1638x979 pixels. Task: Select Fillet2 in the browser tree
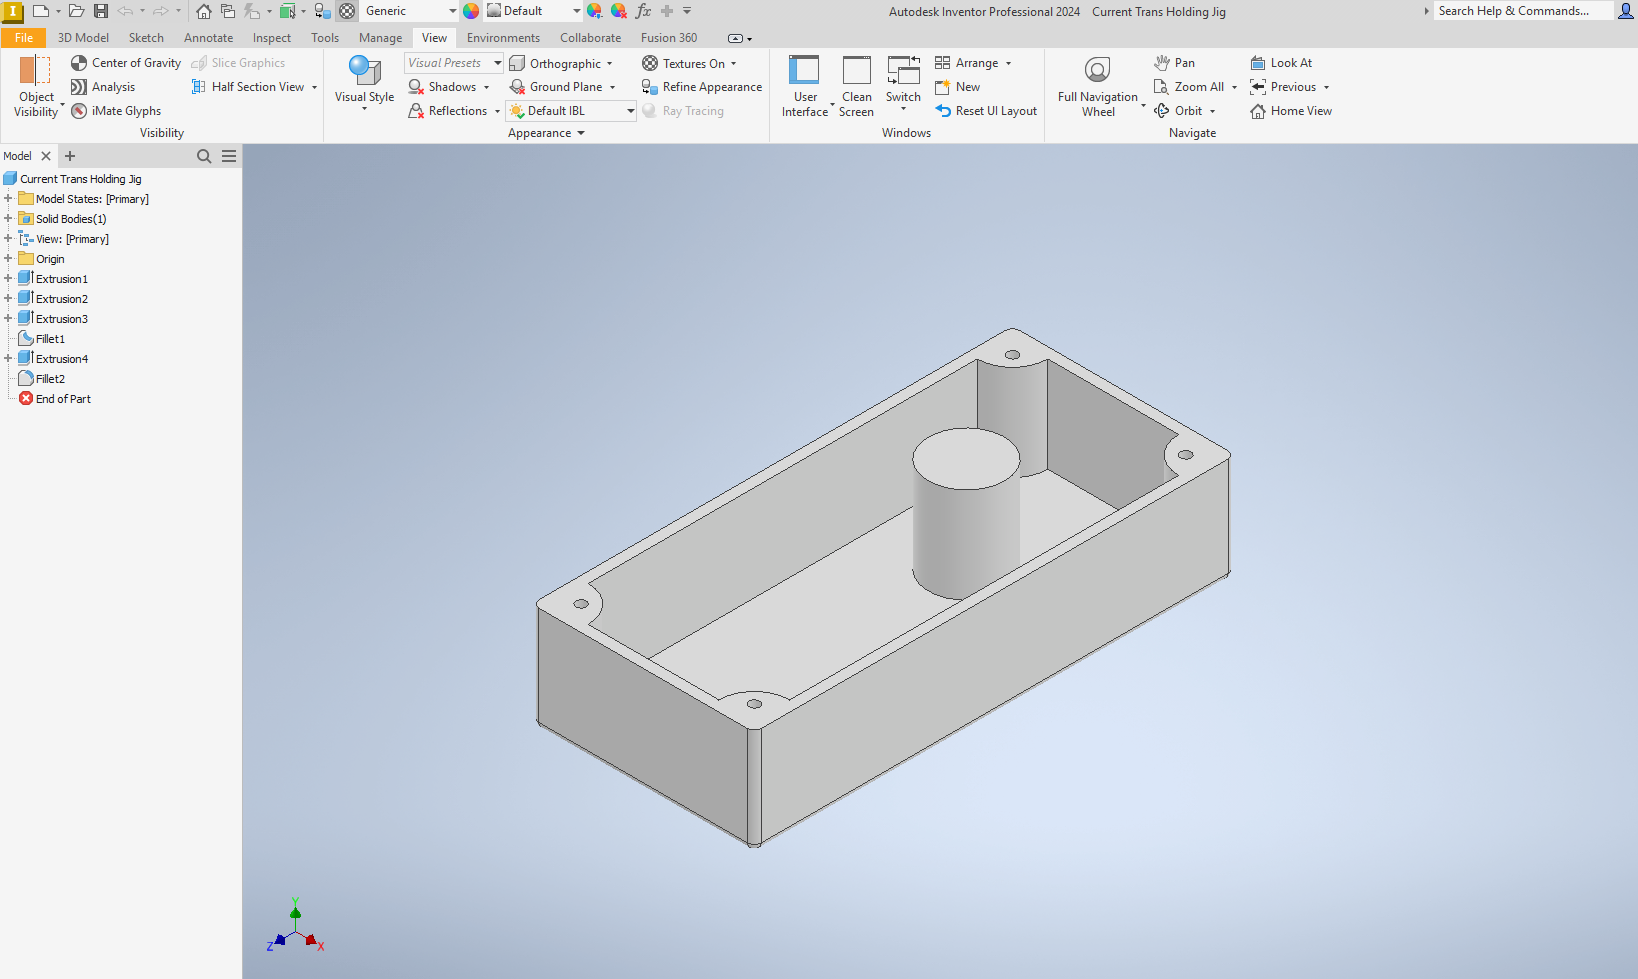coord(50,379)
